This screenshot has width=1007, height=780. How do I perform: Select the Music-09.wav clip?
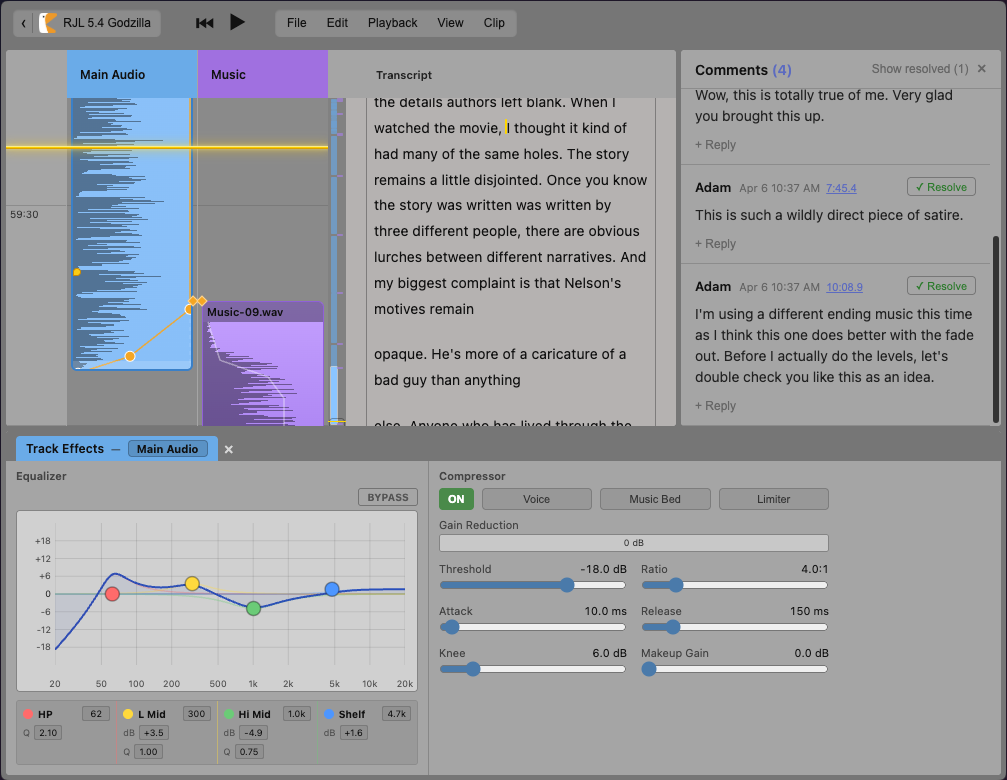coord(263,363)
